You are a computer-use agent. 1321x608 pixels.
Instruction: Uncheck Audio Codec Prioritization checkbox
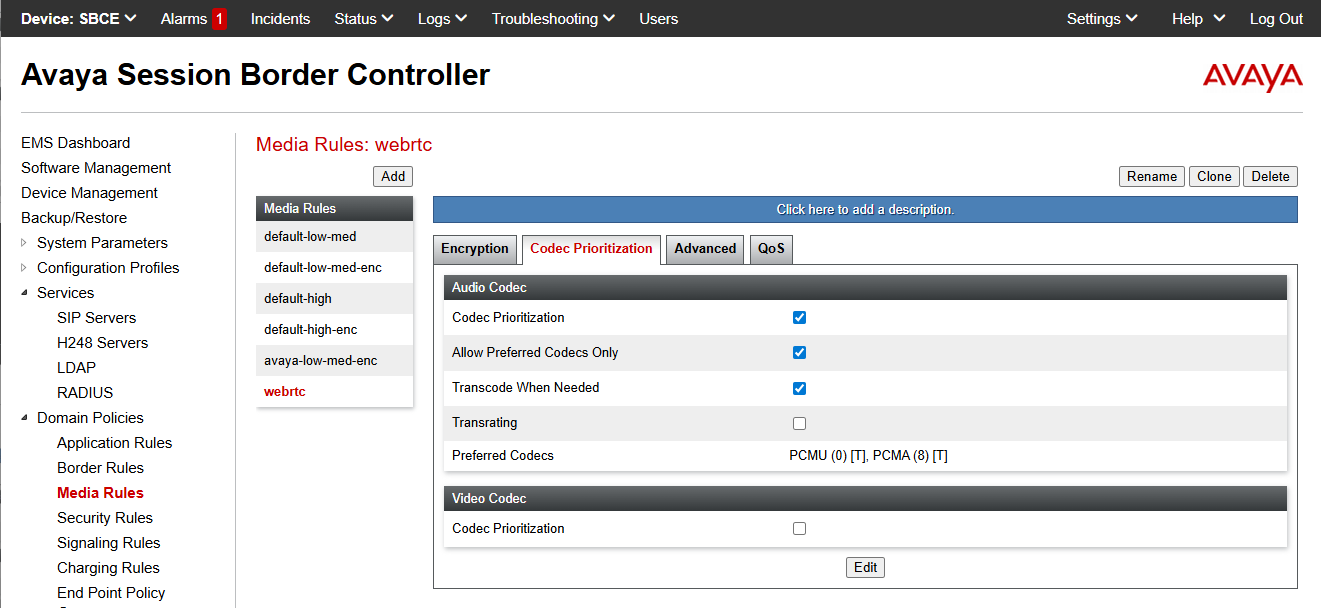point(799,318)
